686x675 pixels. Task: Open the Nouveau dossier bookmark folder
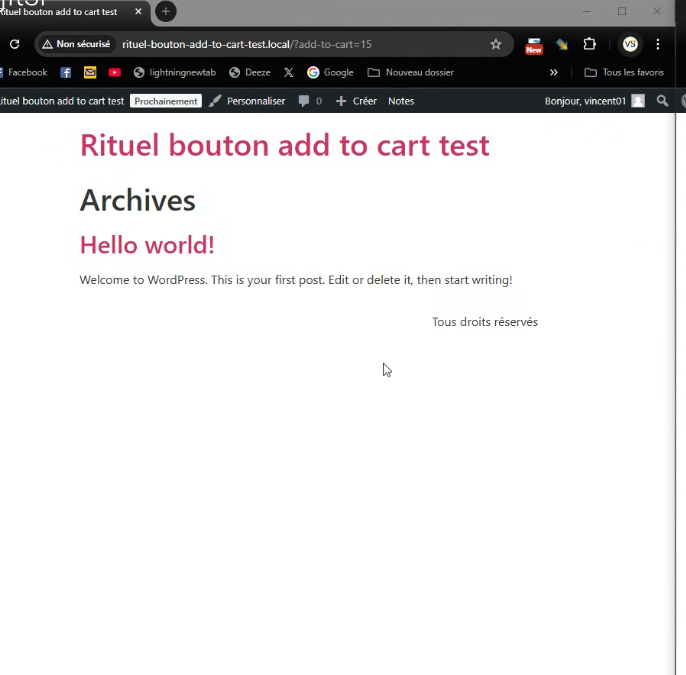[x=410, y=73]
